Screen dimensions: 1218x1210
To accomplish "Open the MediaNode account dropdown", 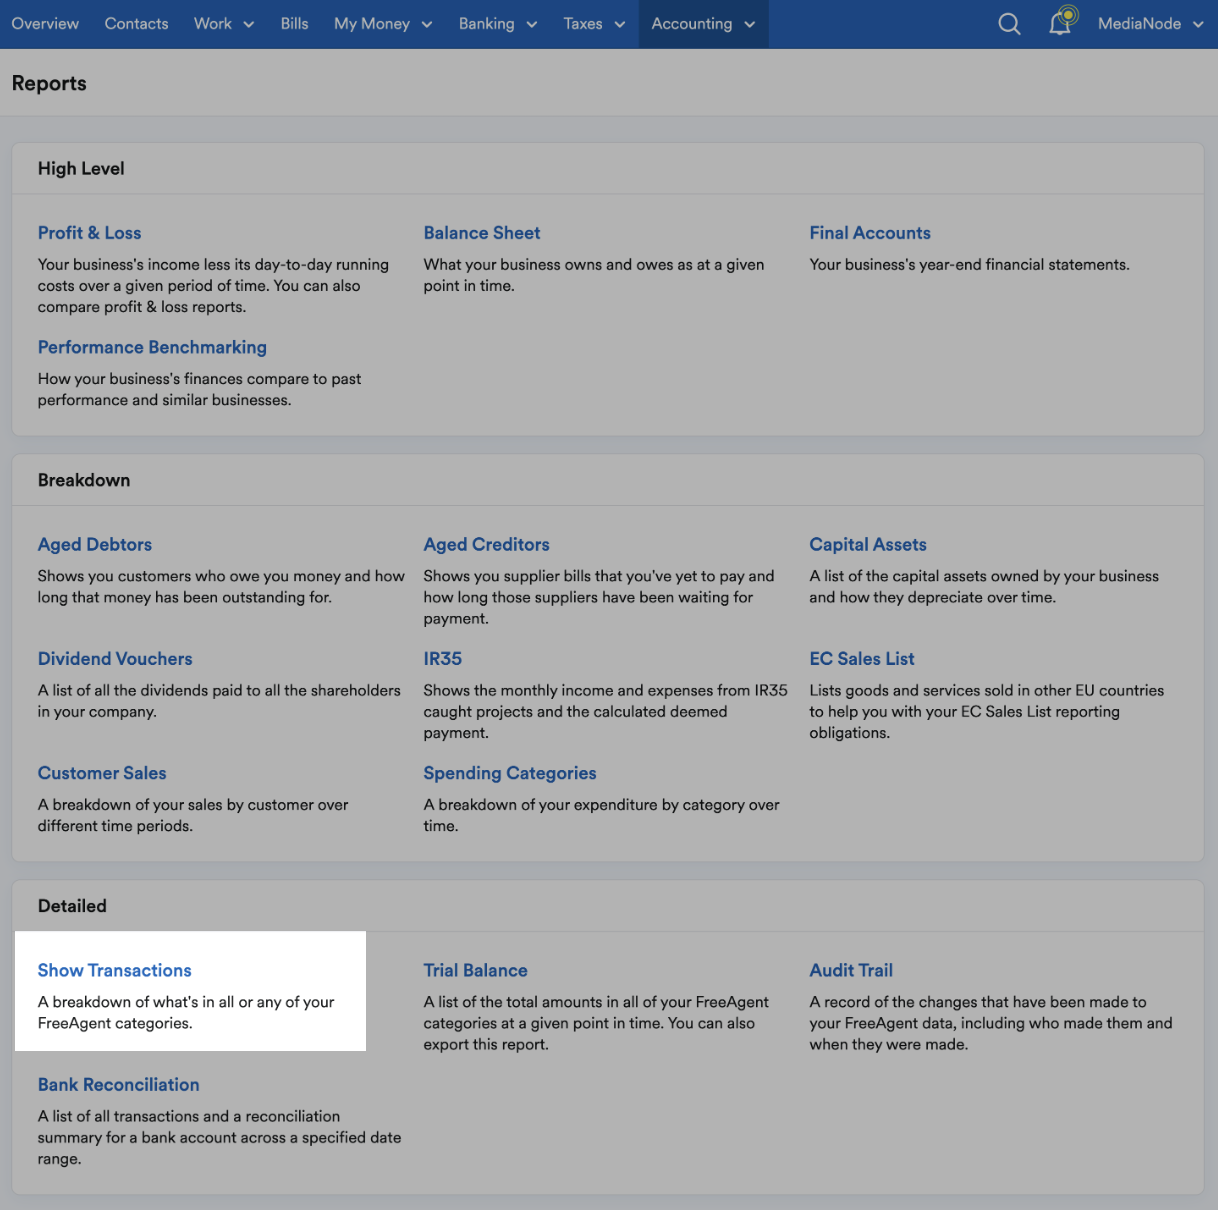I will click(1150, 24).
